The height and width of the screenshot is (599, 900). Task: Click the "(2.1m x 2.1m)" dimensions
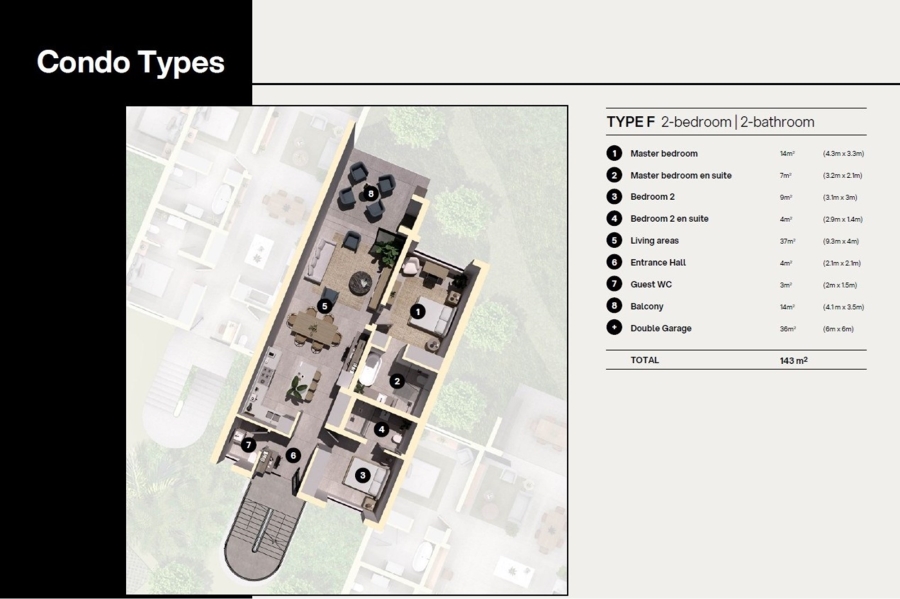tap(841, 263)
